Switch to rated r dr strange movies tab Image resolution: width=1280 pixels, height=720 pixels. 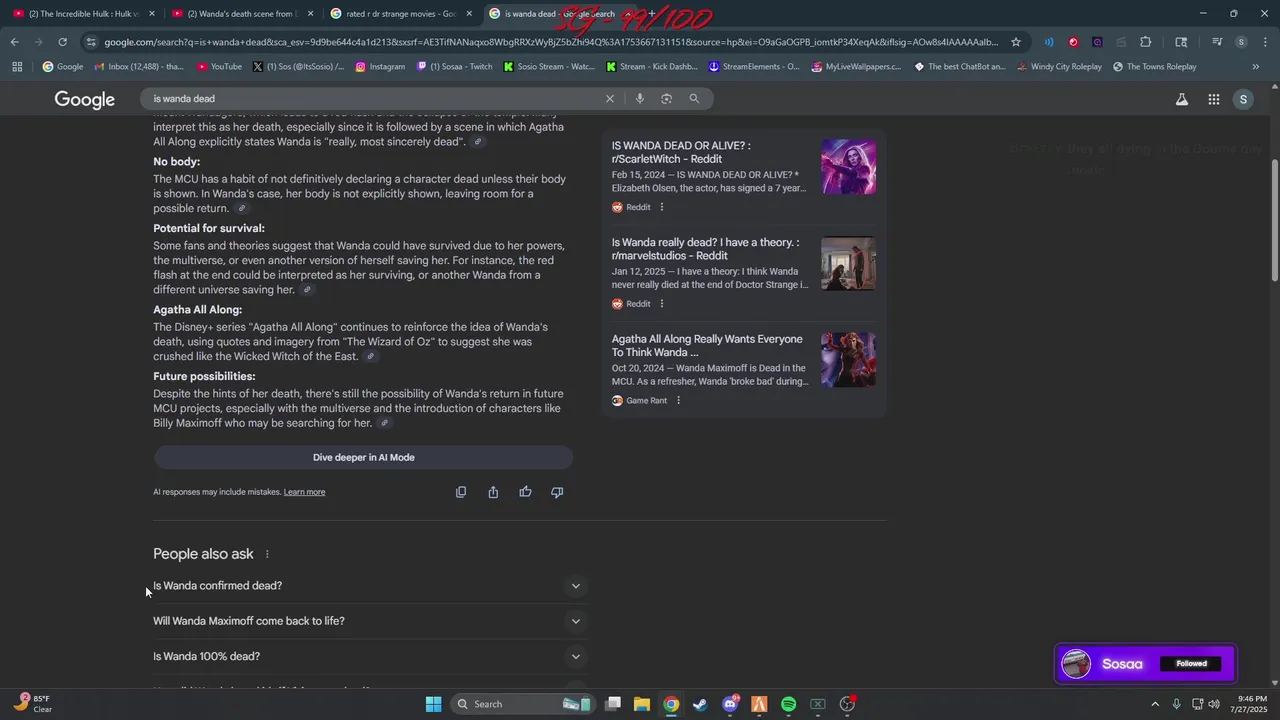[402, 14]
